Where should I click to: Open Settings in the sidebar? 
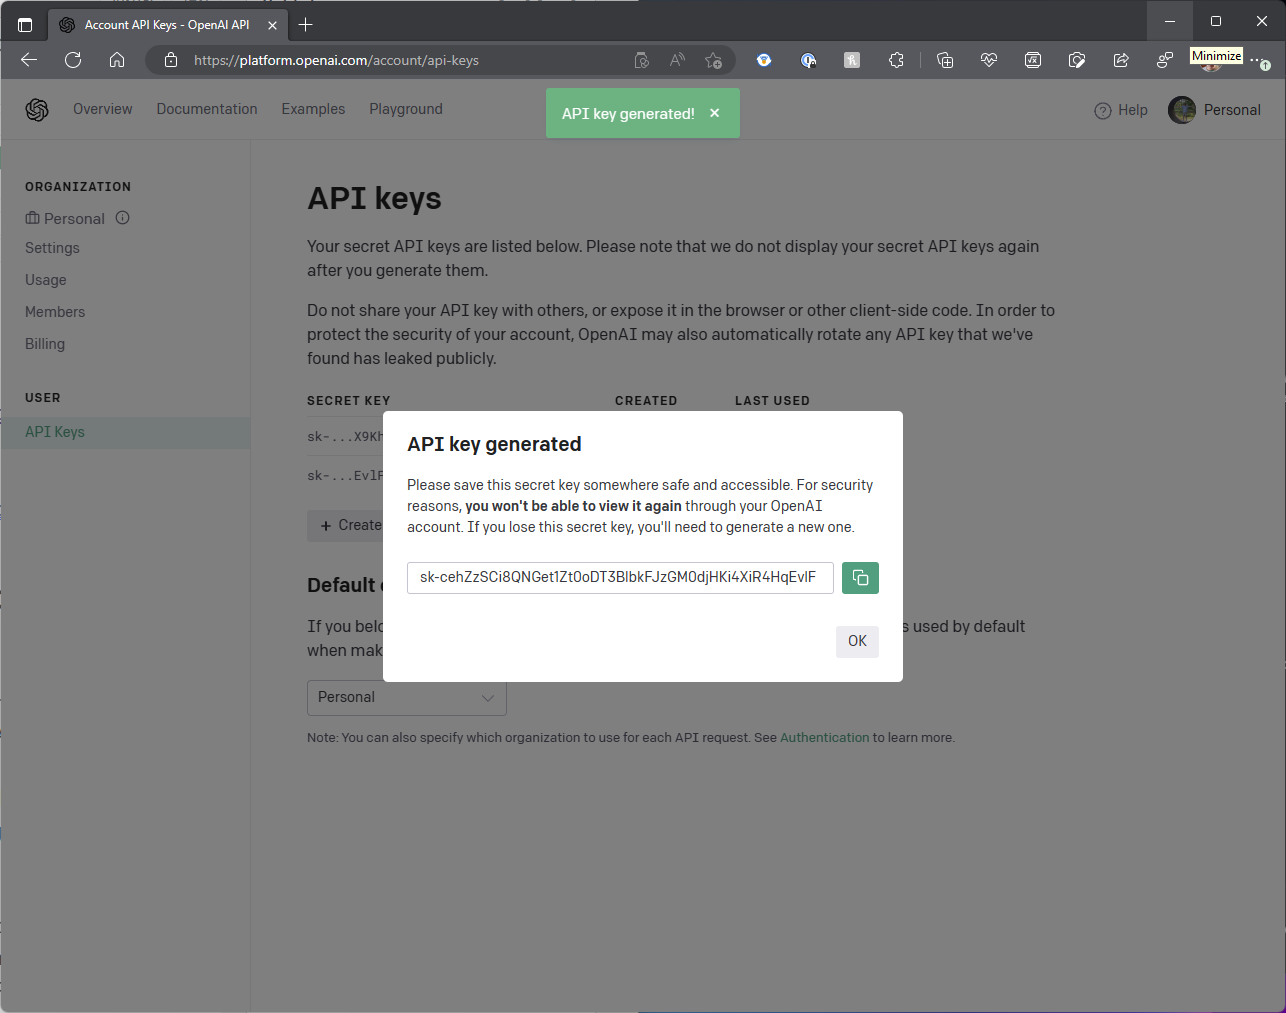click(52, 248)
